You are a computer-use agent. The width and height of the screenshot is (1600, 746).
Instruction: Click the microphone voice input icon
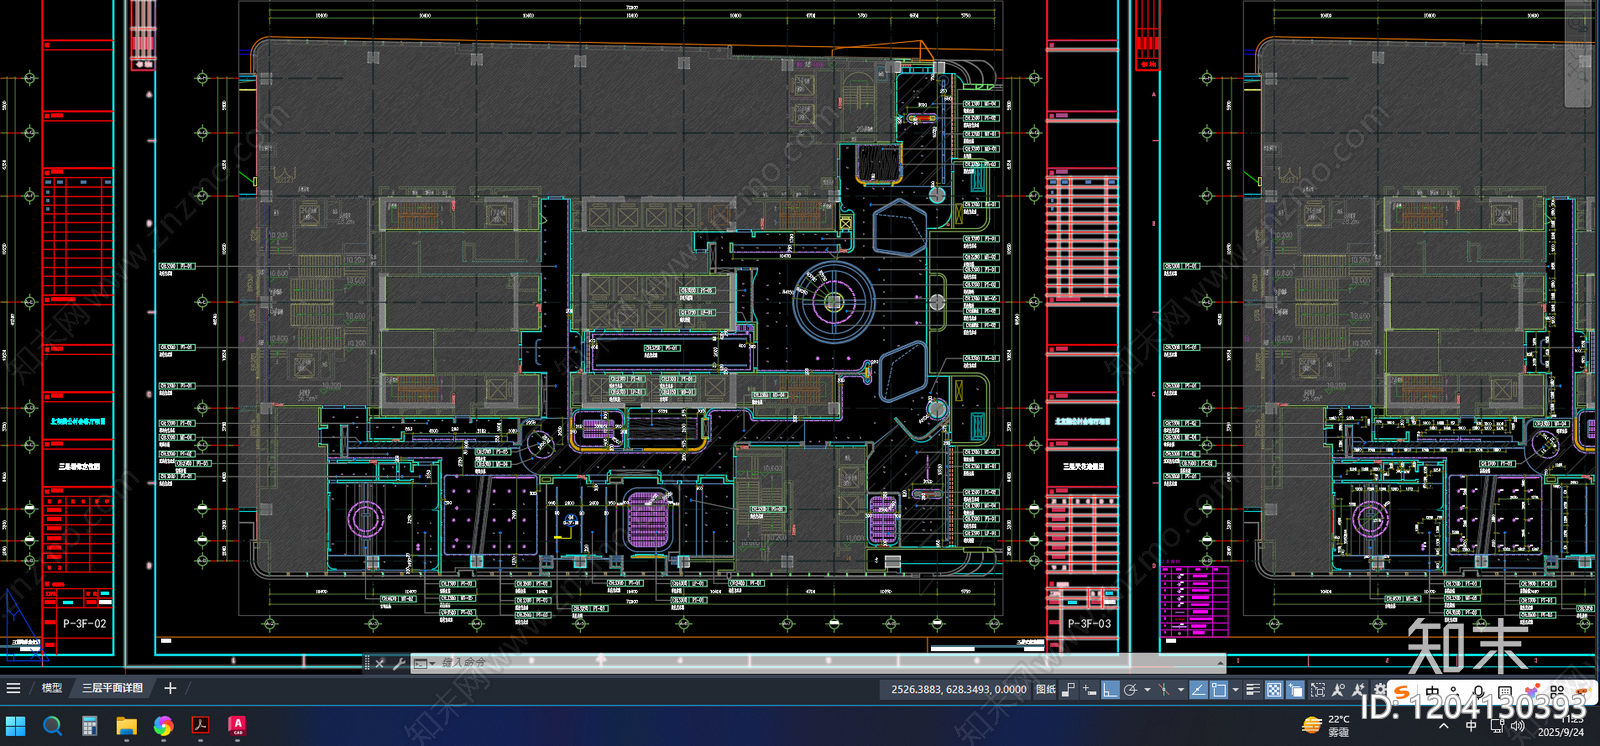[x=1478, y=692]
